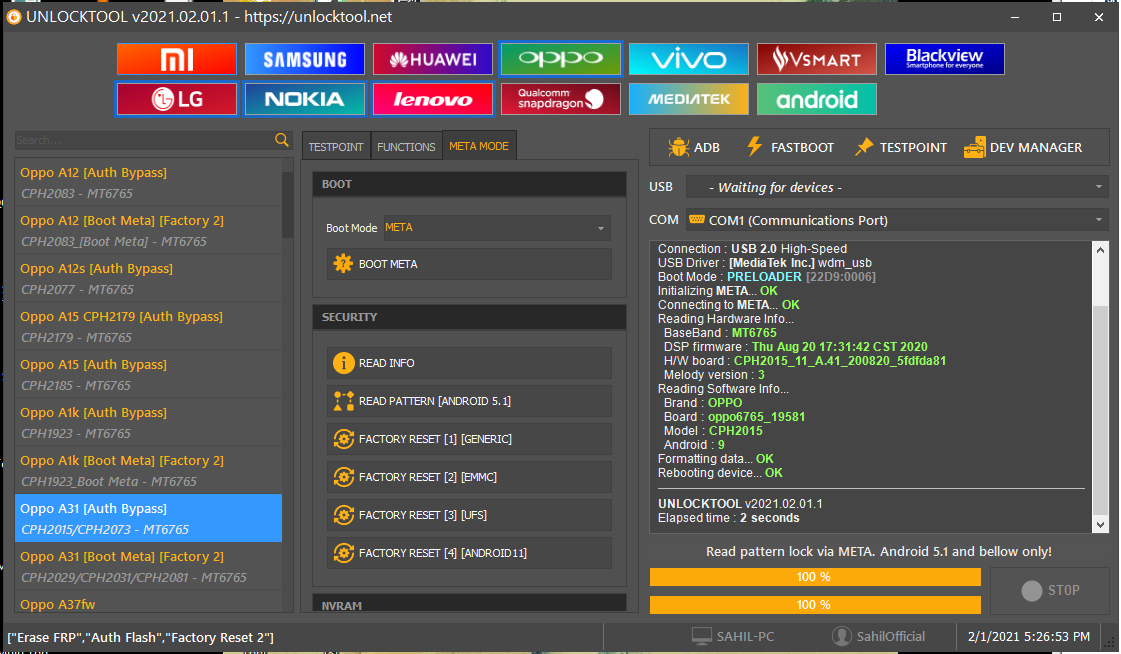Select the Vsmart brand logo
This screenshot has height=654, width=1121.
click(x=816, y=59)
